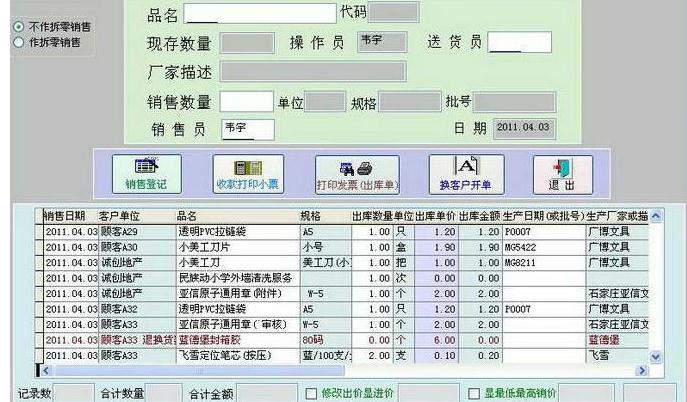Viewport: 687px width, 402px height.
Task: Click the 出库单价 column header
Action: pos(436,216)
